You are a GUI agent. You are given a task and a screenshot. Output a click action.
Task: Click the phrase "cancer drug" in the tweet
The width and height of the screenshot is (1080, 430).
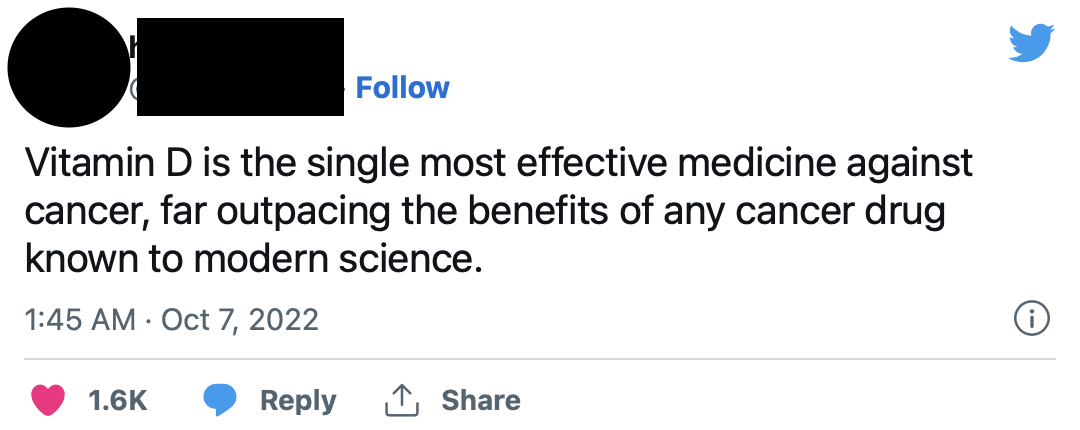[x=856, y=211]
